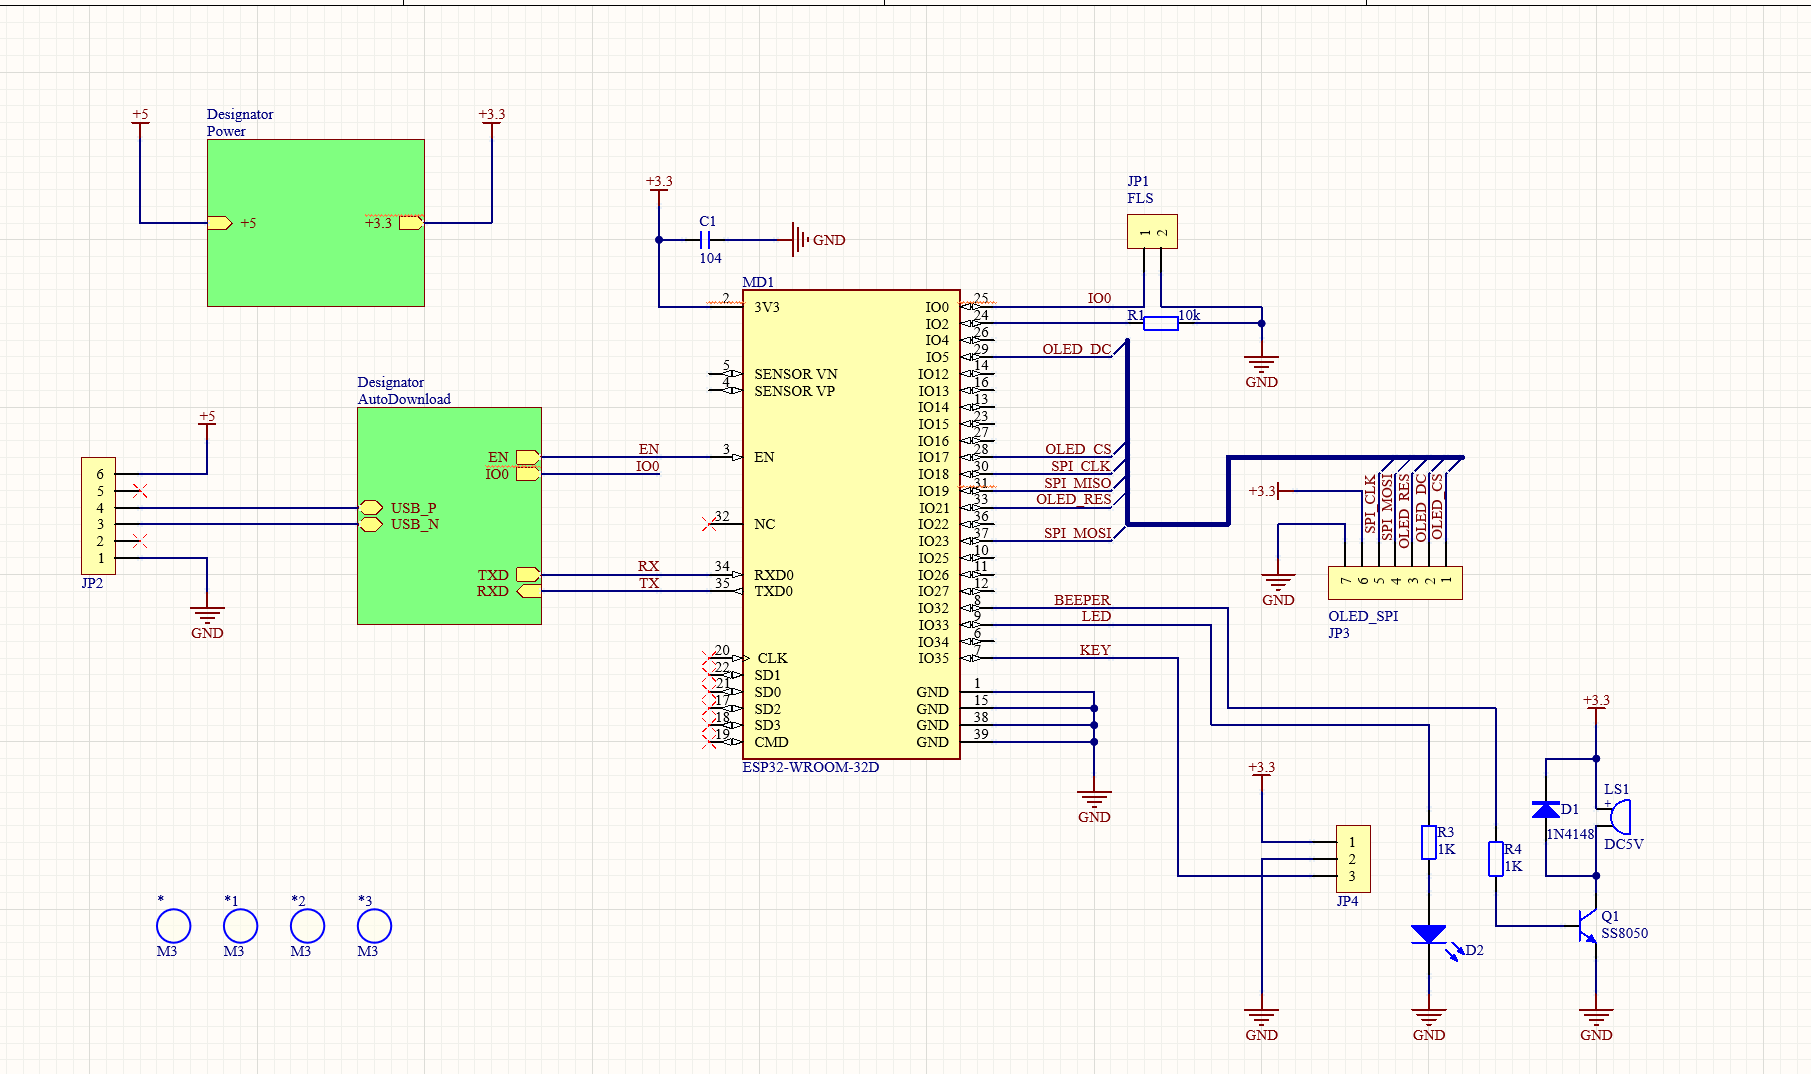
Task: Select the R1 10k resistor symbol
Action: coord(1160,323)
